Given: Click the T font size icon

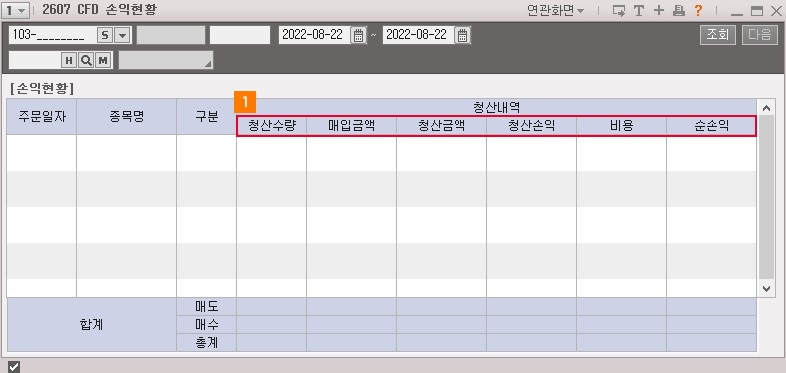Looking at the screenshot, I should [x=639, y=11].
